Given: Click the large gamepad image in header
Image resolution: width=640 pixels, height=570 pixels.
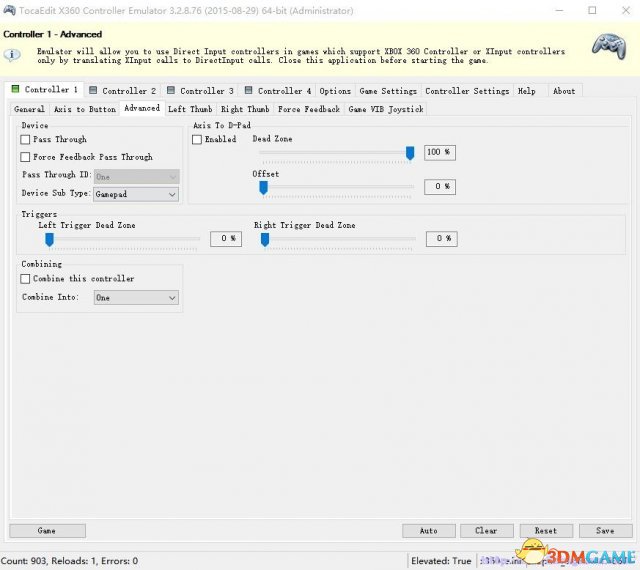Looking at the screenshot, I should [609, 47].
